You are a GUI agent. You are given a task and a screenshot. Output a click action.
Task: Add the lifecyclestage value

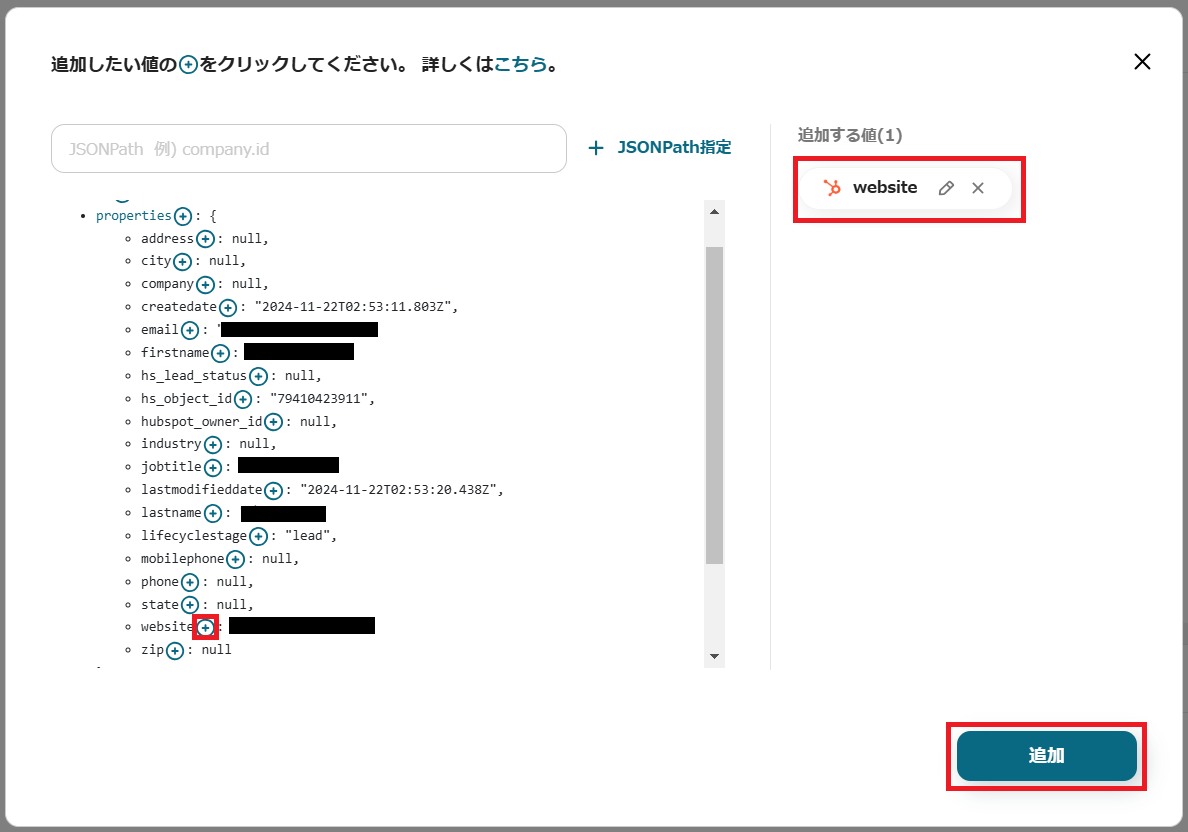[x=258, y=536]
